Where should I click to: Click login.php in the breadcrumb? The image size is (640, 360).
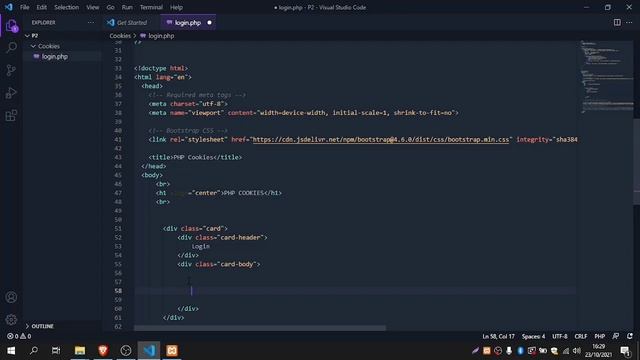point(161,36)
